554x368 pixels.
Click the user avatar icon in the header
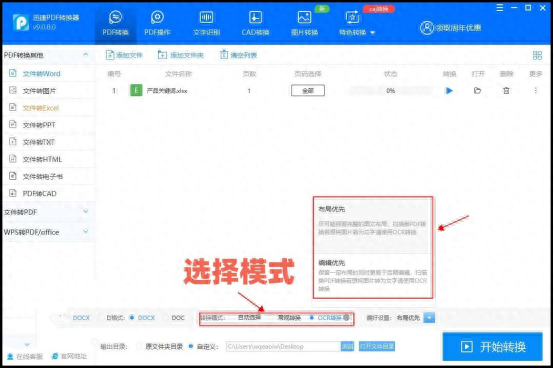pos(426,28)
